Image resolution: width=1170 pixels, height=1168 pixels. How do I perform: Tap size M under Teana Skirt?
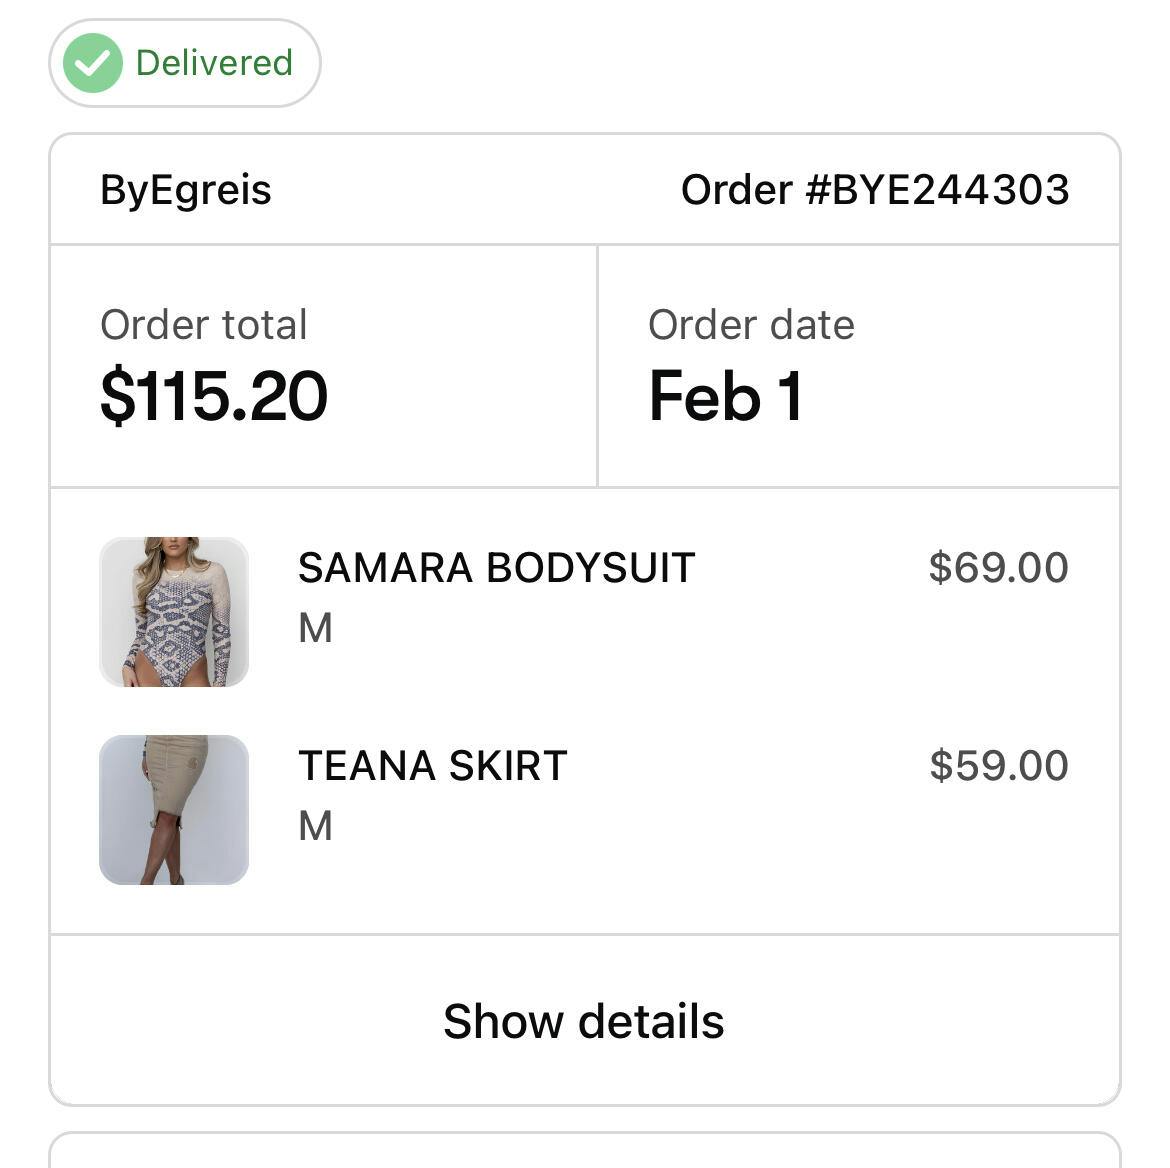[315, 826]
